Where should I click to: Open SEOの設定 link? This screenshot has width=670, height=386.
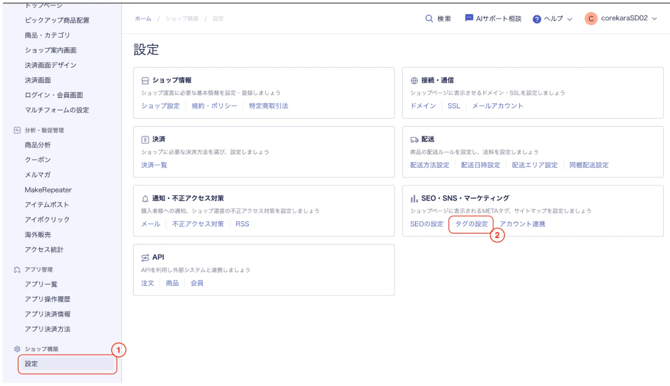(426, 224)
